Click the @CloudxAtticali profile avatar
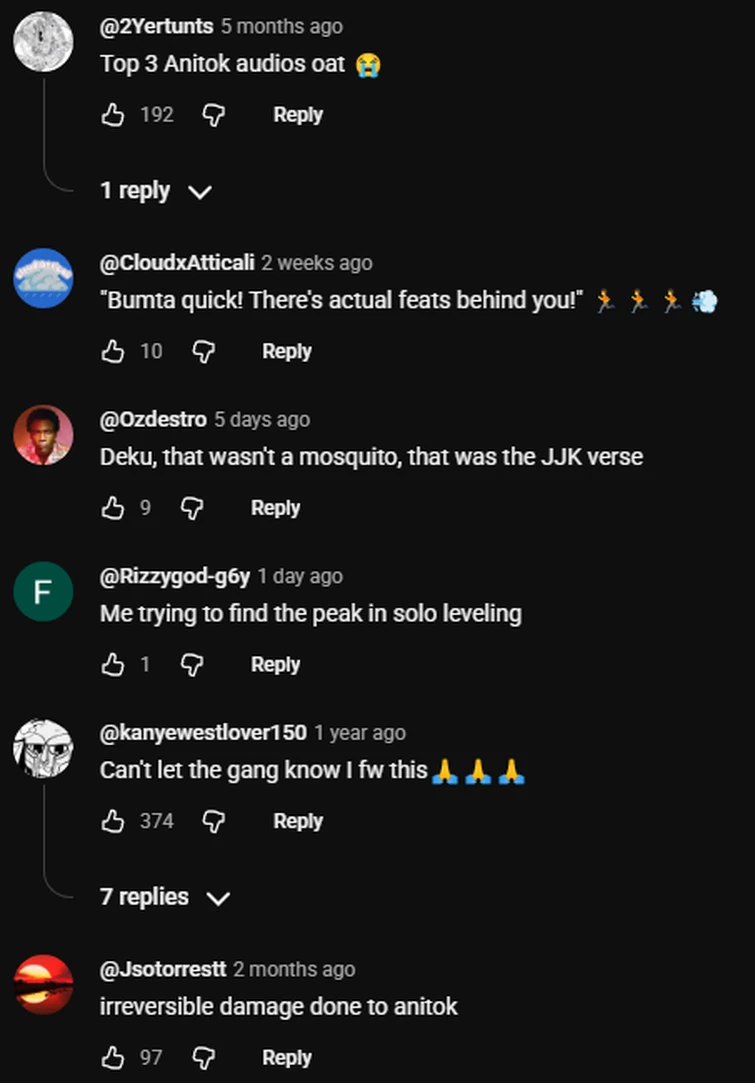Screen dimensions: 755x1083 (43, 278)
